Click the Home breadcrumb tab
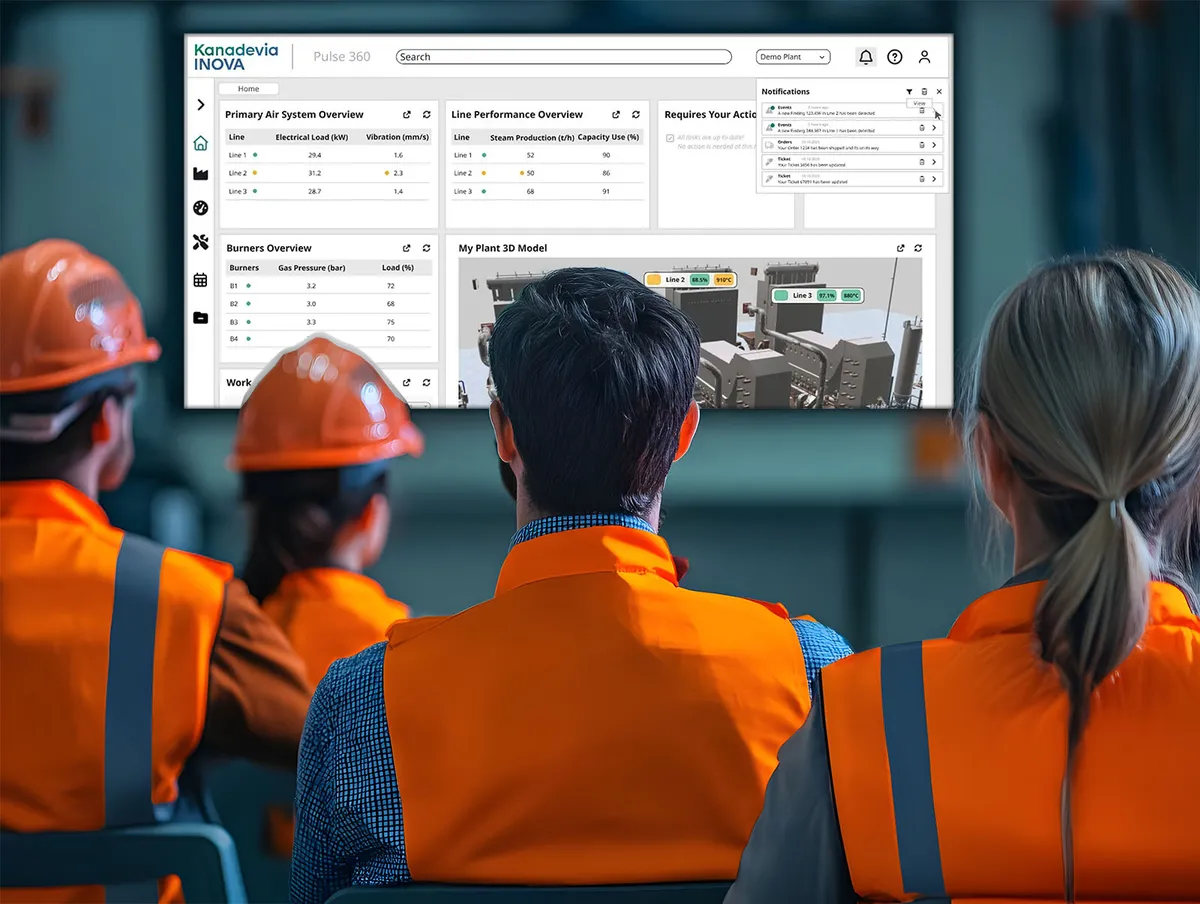Screen dimensions: 1200x904 (248, 89)
